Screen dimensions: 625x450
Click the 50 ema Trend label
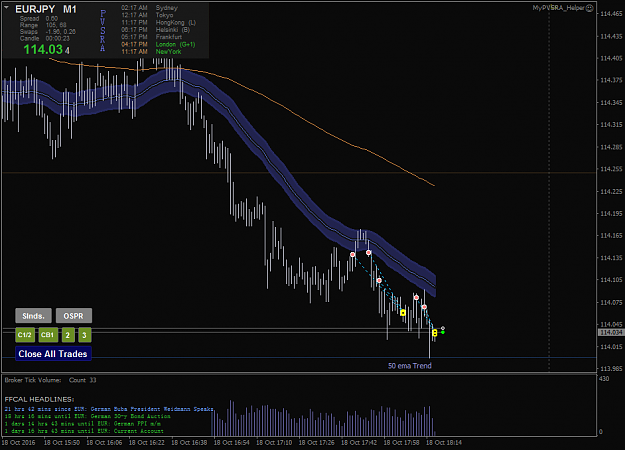coord(410,366)
